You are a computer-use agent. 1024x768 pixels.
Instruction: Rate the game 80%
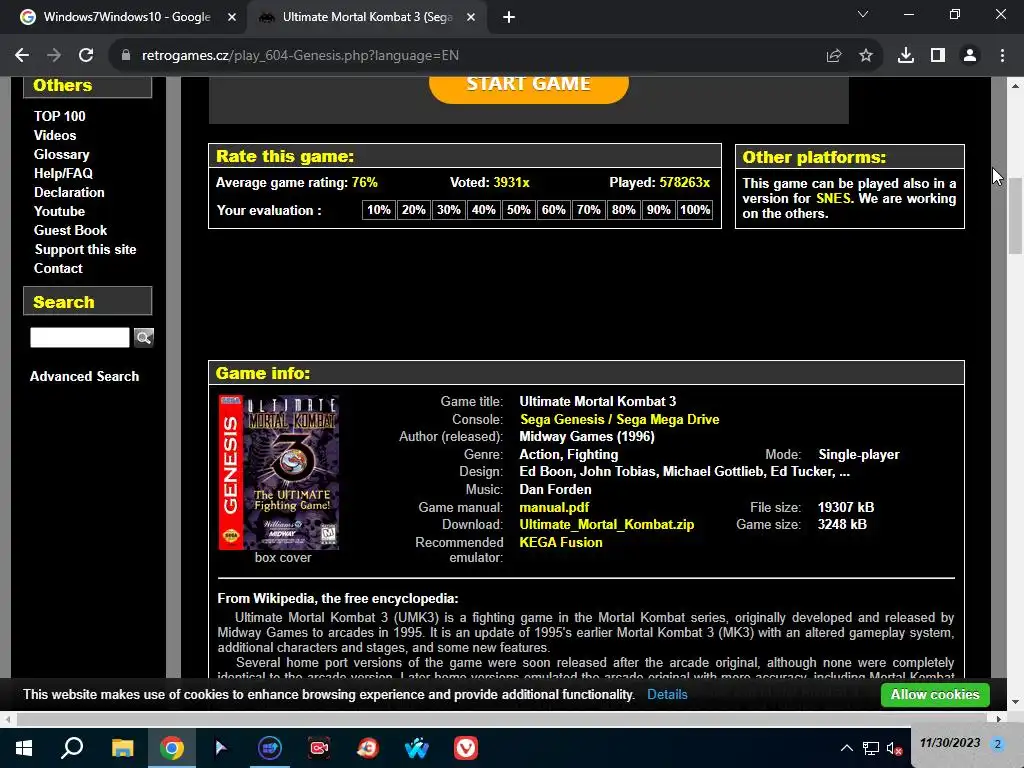623,210
